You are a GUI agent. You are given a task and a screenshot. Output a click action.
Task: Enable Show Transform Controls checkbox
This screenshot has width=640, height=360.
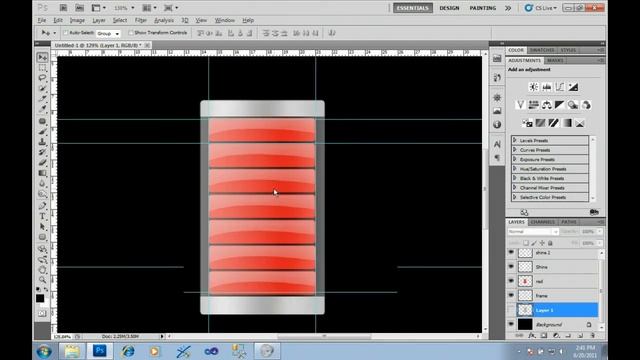(131, 33)
